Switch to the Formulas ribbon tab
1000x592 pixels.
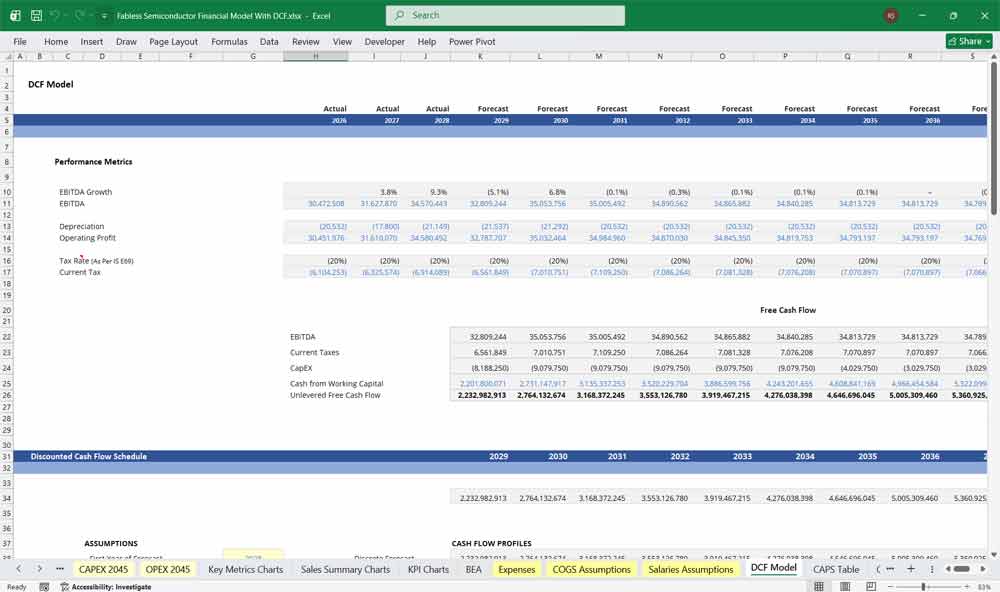[229, 41]
